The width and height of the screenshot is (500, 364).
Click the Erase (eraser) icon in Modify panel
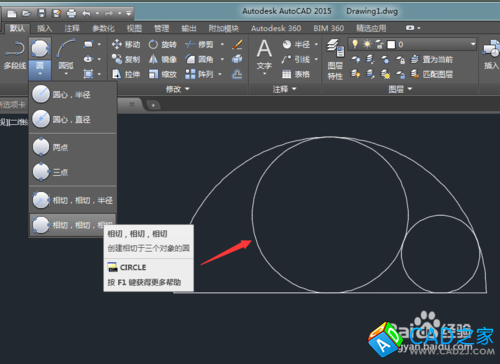(237, 44)
